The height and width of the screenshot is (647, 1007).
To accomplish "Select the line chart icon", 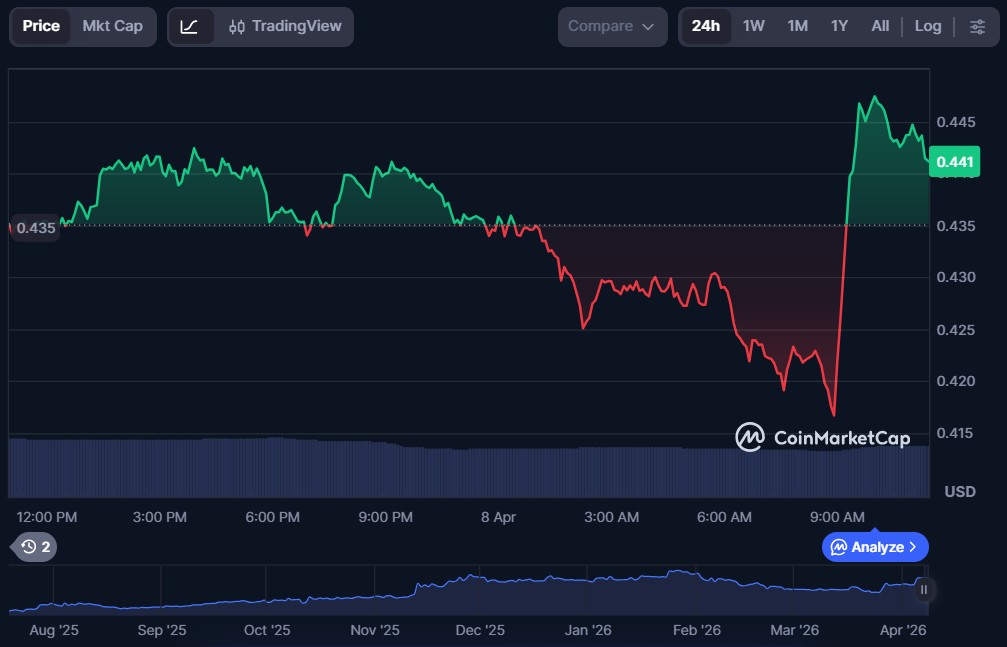I will coord(190,26).
